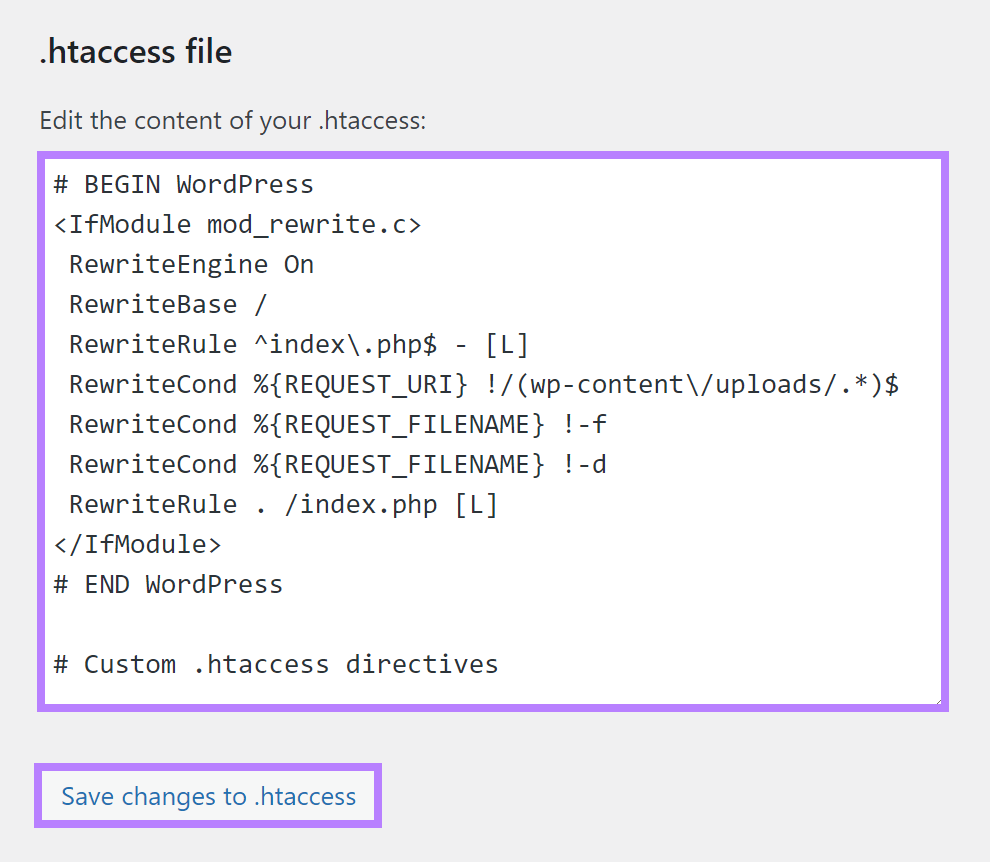Click the 'RewriteRule ^index\.php$ - [L]' line
This screenshot has width=990, height=862.
pos(298,345)
